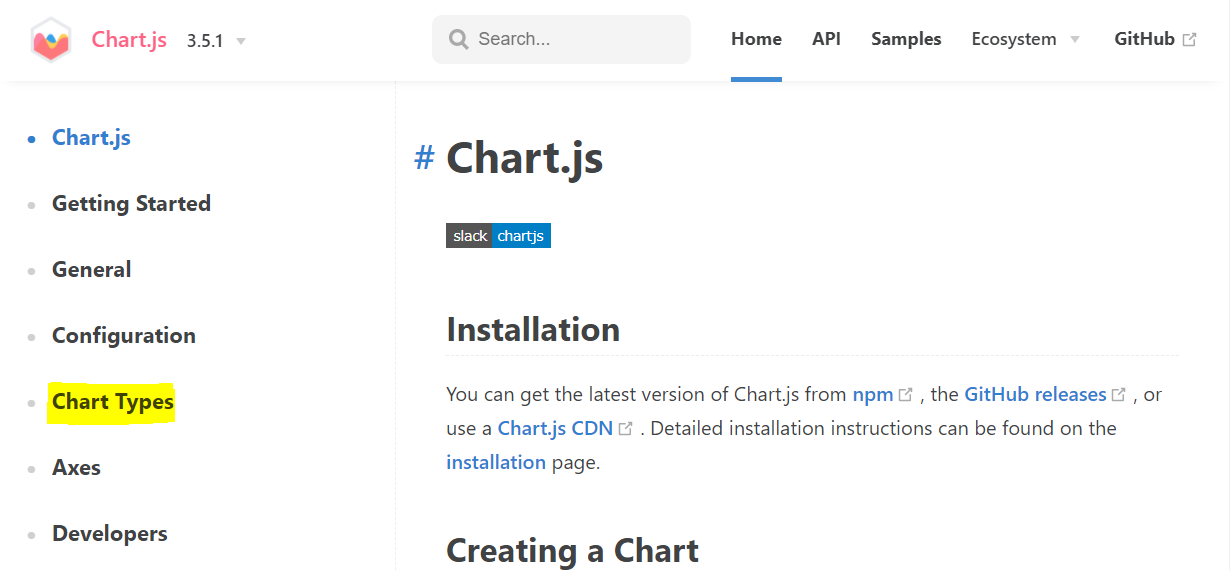Click the Chart.js hexagon logo icon

[x=51, y=40]
